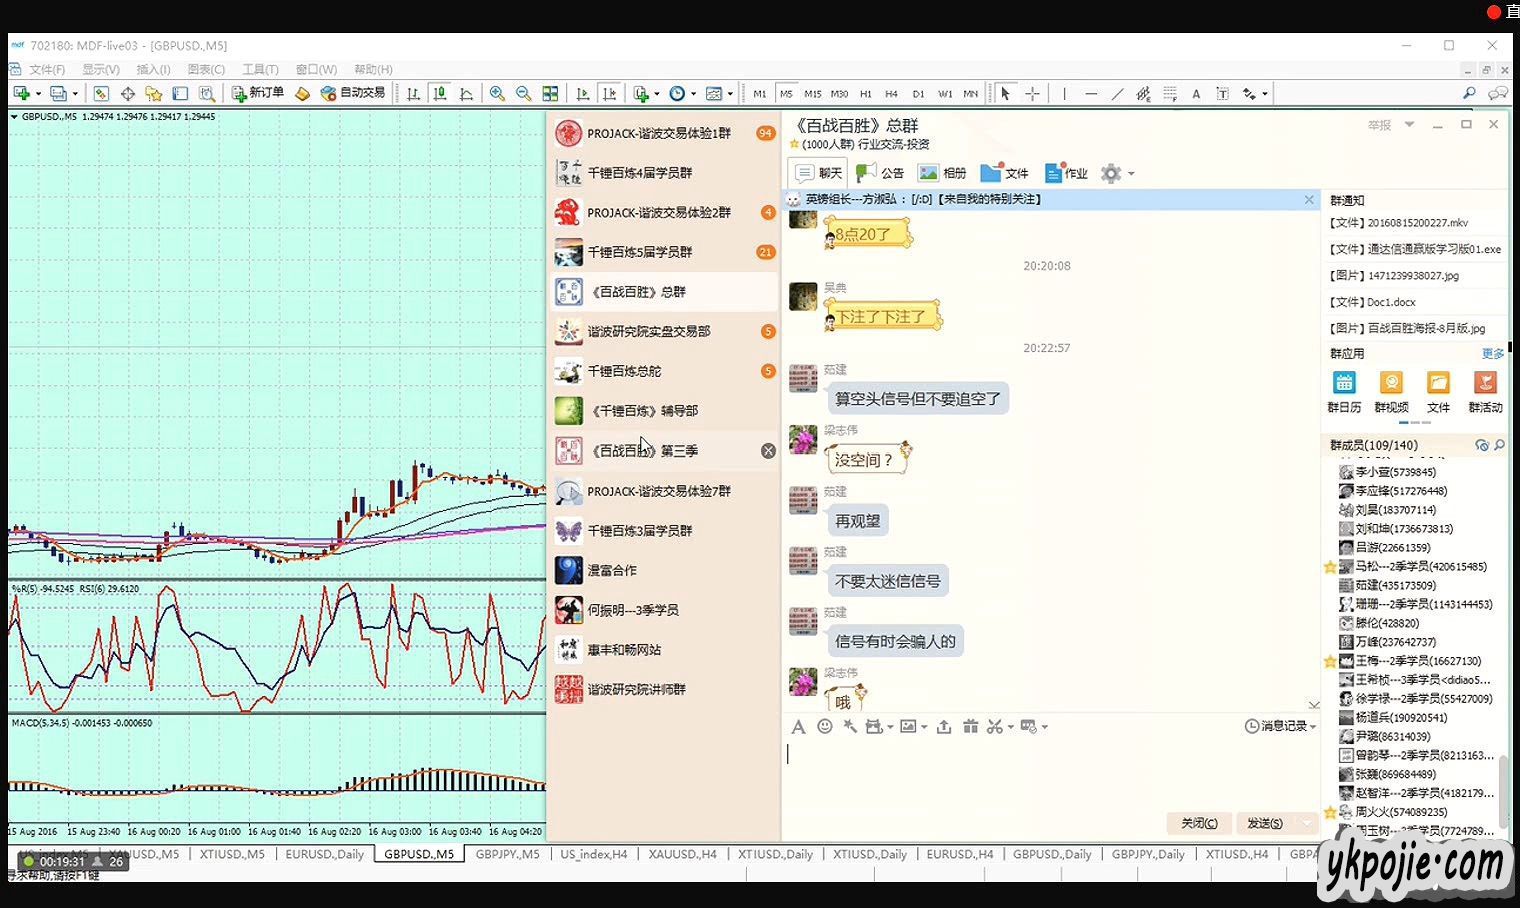This screenshot has height=908, width=1520.
Task: Click the group member list scrollbar
Action: click(x=1503, y=780)
